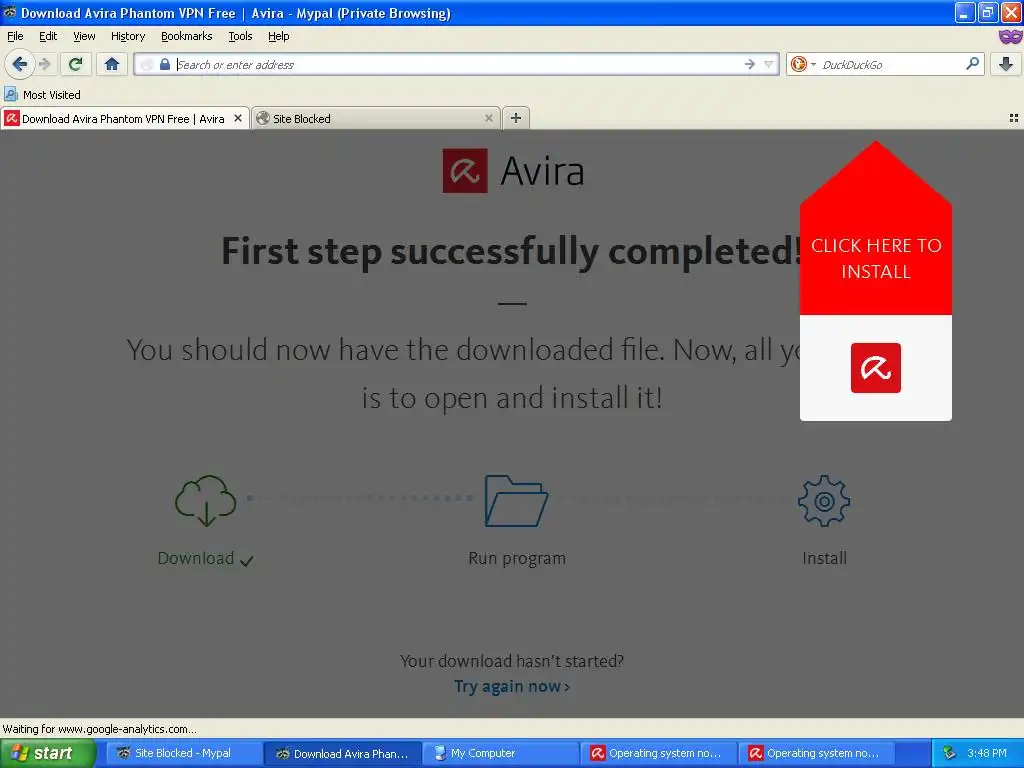Click the system tray network icon
Screen dimensions: 1024x768
[x=949, y=754]
